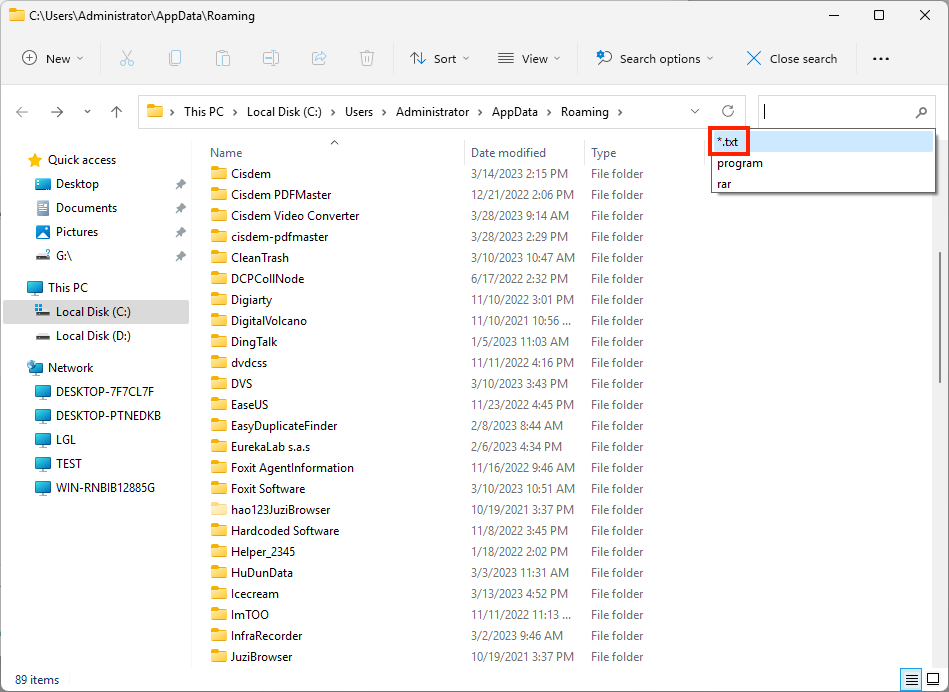
Task: Open the See more ellipsis button
Action: click(880, 58)
